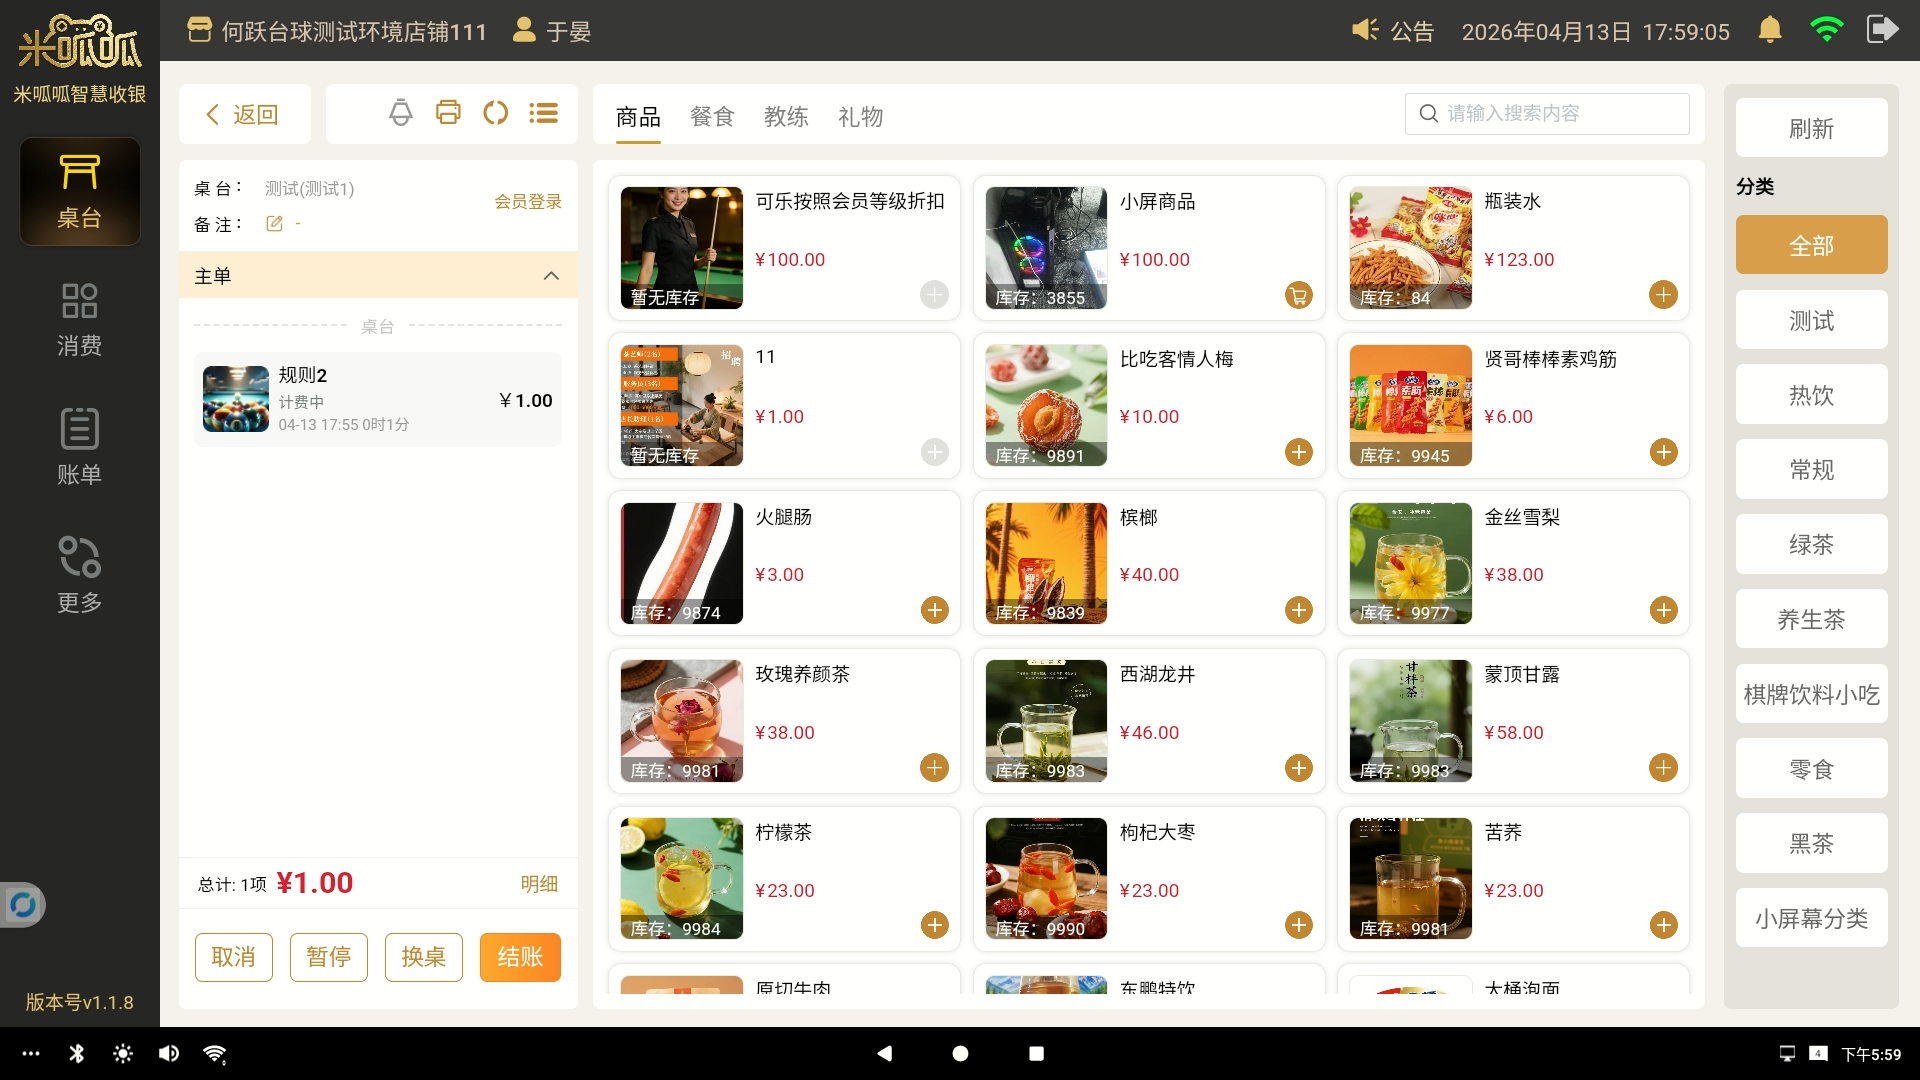The width and height of the screenshot is (1920, 1080).
Task: Open the list menu icon
Action: 543,113
